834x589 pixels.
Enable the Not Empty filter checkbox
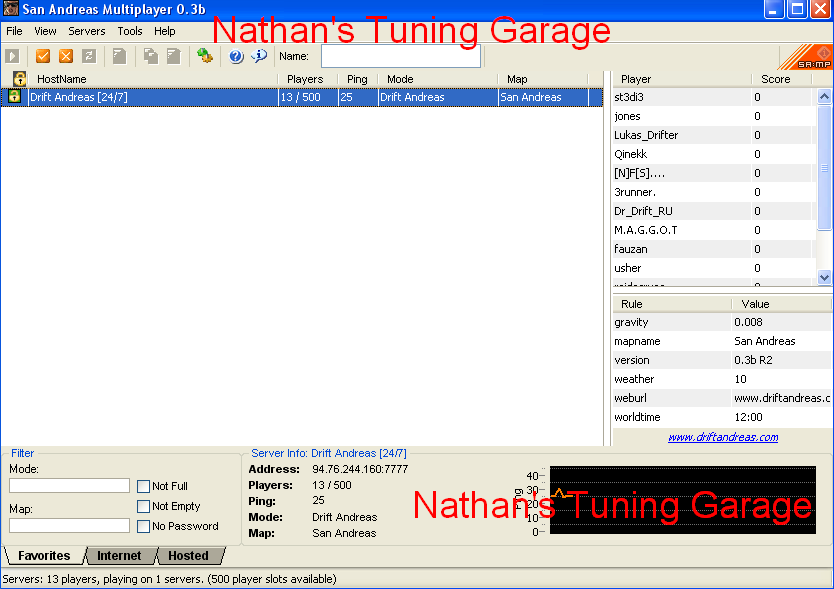tap(143, 506)
